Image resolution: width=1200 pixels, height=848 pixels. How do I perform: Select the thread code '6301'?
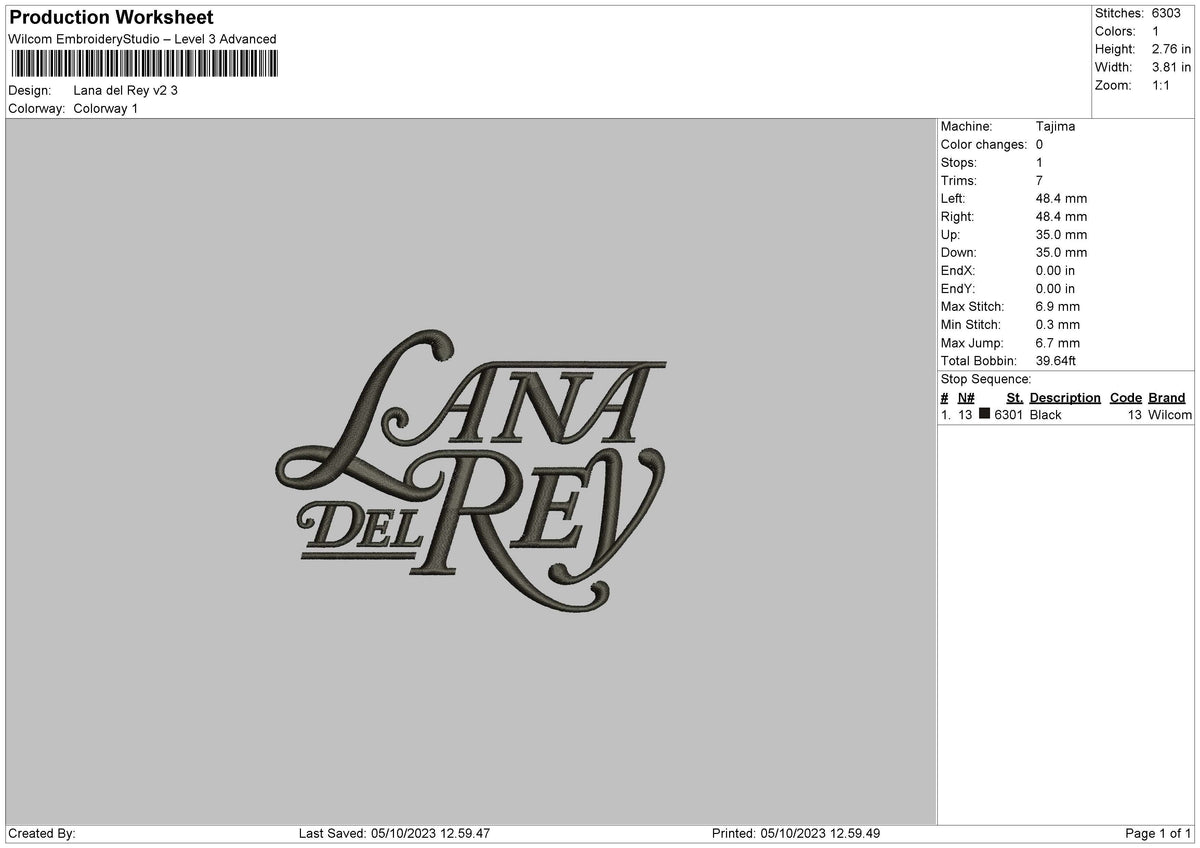point(1008,414)
